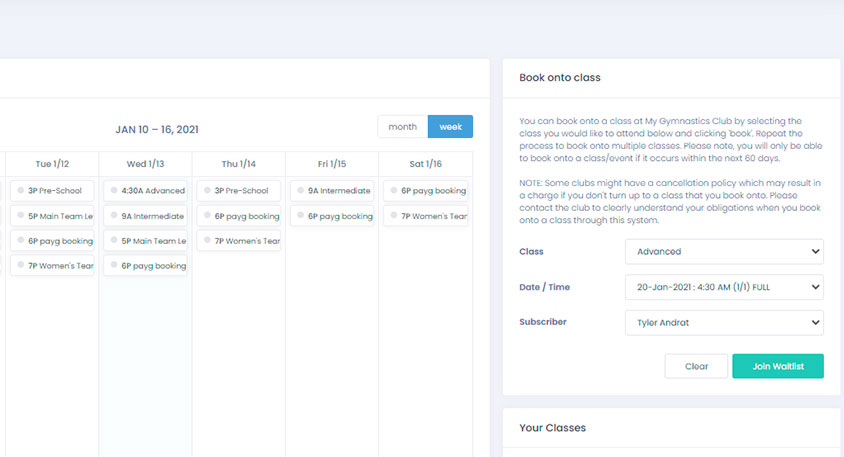Screen dimensions: 844x457
Task: Select the Sat 1/16 column header
Action: [425, 164]
